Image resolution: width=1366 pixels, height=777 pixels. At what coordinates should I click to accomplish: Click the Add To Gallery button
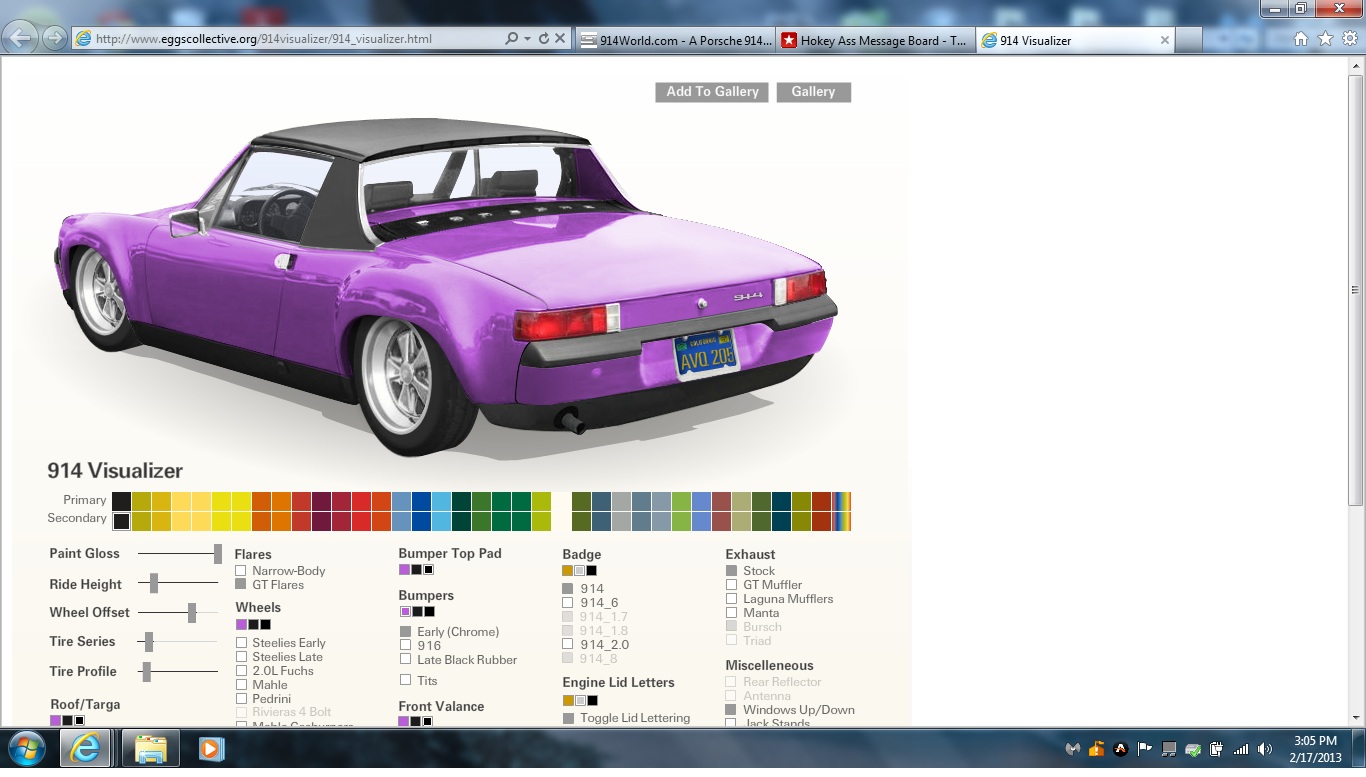pos(712,92)
